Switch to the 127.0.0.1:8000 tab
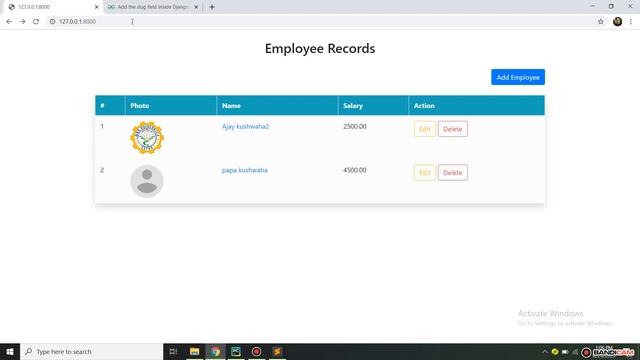Screen dimensions: 640x360 click(52, 7)
